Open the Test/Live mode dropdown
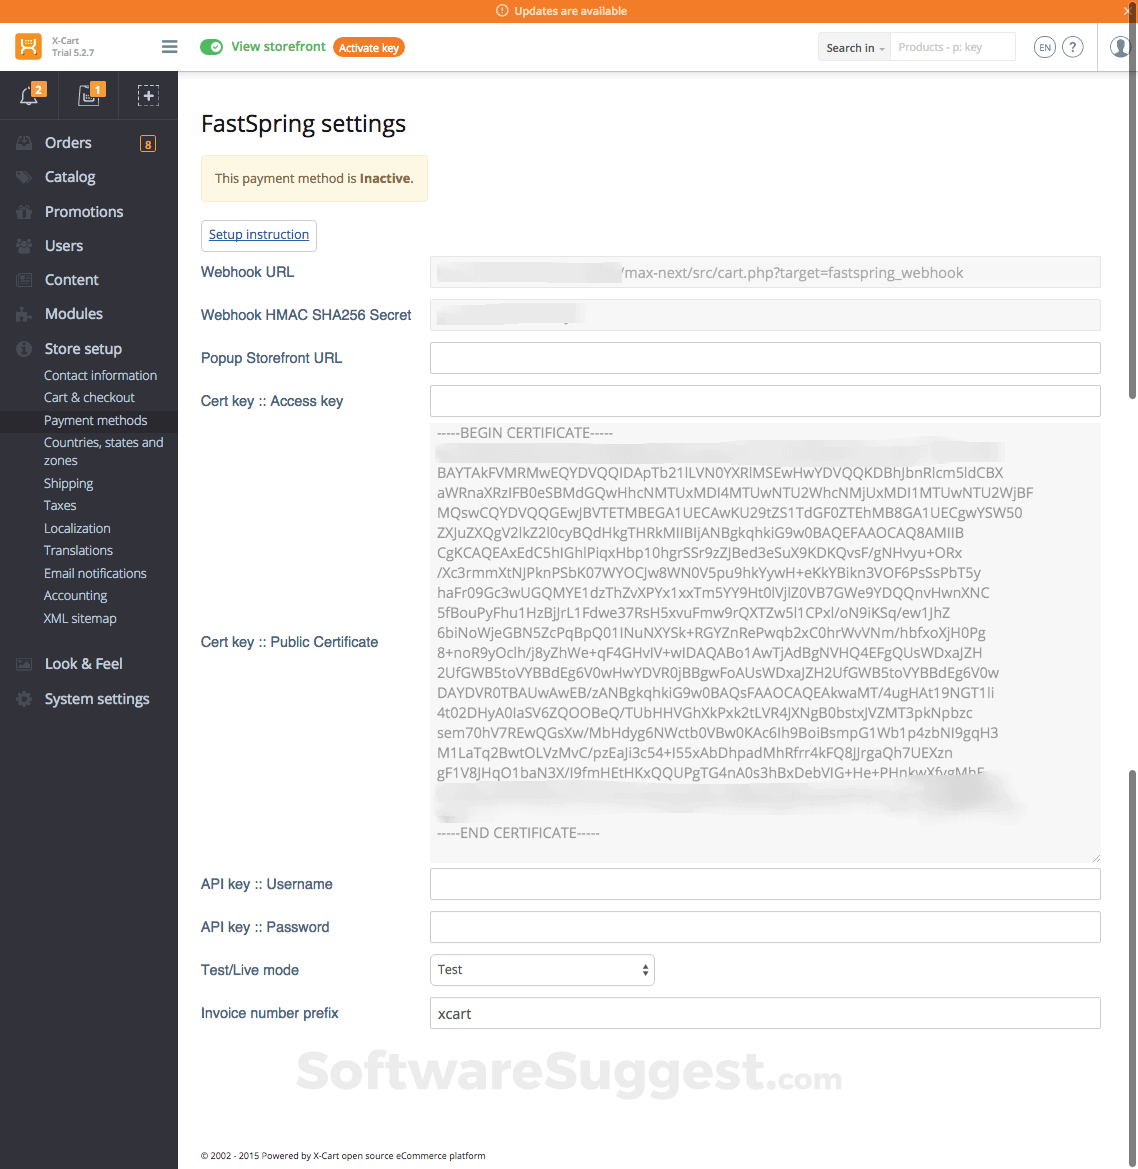The height and width of the screenshot is (1169, 1138). coord(542,969)
